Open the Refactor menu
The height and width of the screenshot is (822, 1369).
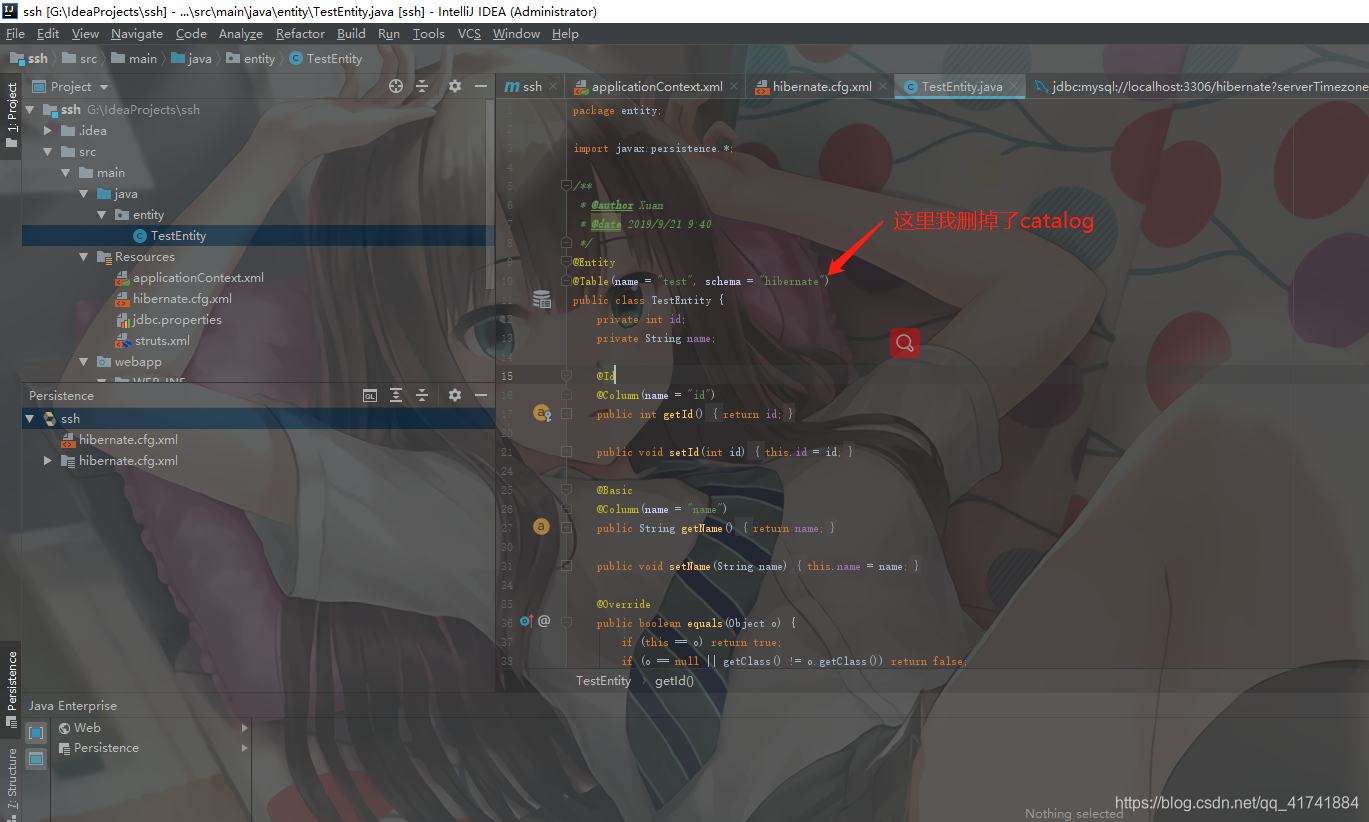[x=300, y=34]
